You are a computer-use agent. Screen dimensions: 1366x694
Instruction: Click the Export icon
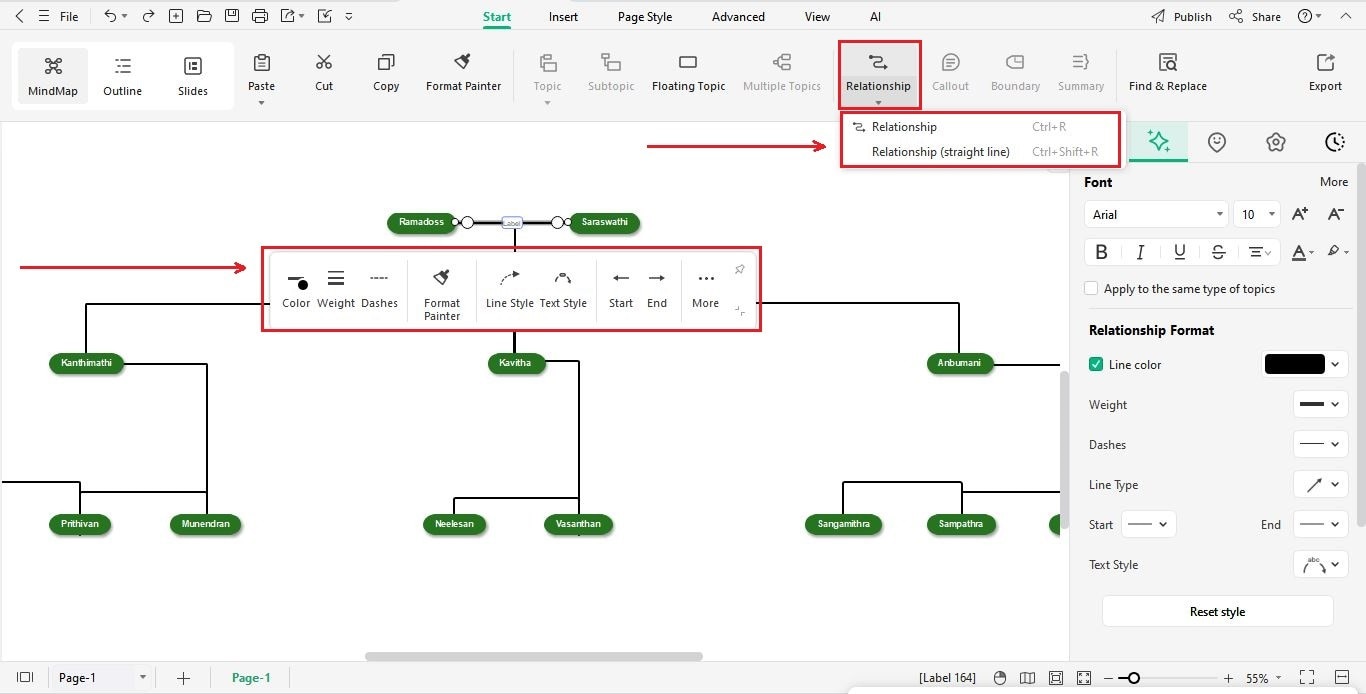(x=1325, y=73)
